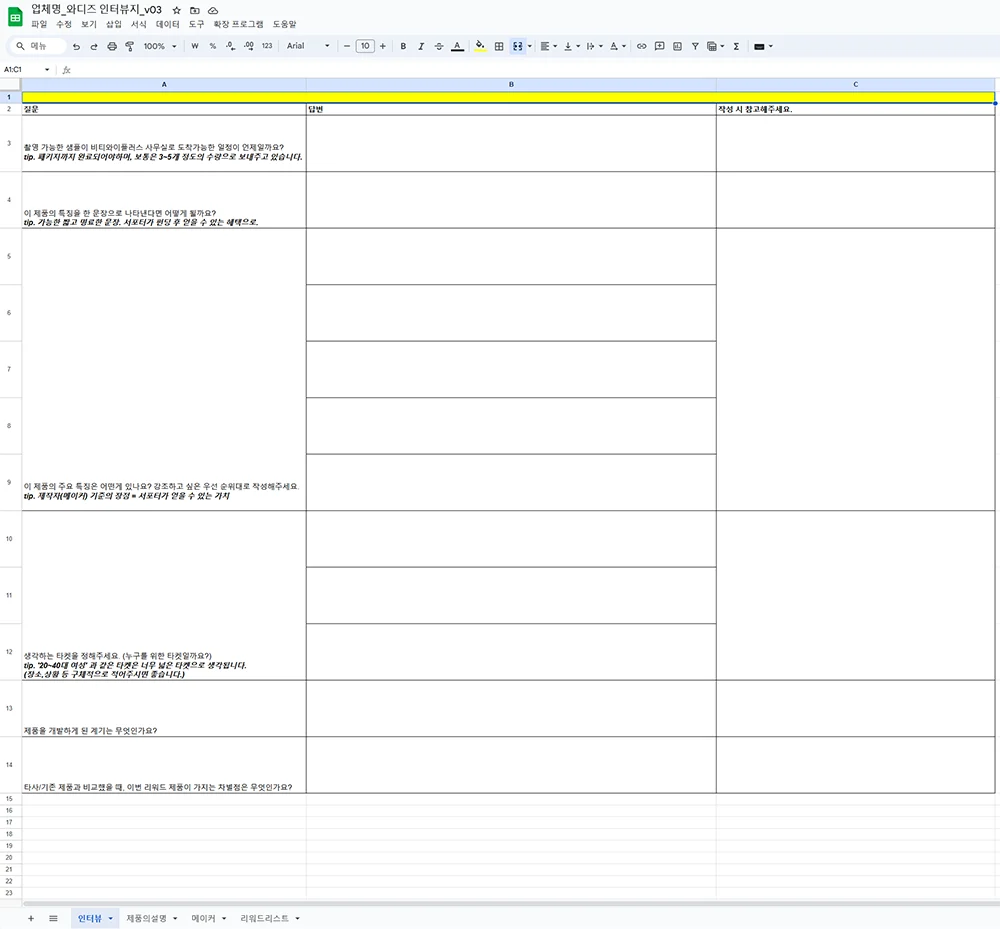Viewport: 1000px width, 929px height.
Task: Open the functions sigma icon
Action: (x=736, y=46)
